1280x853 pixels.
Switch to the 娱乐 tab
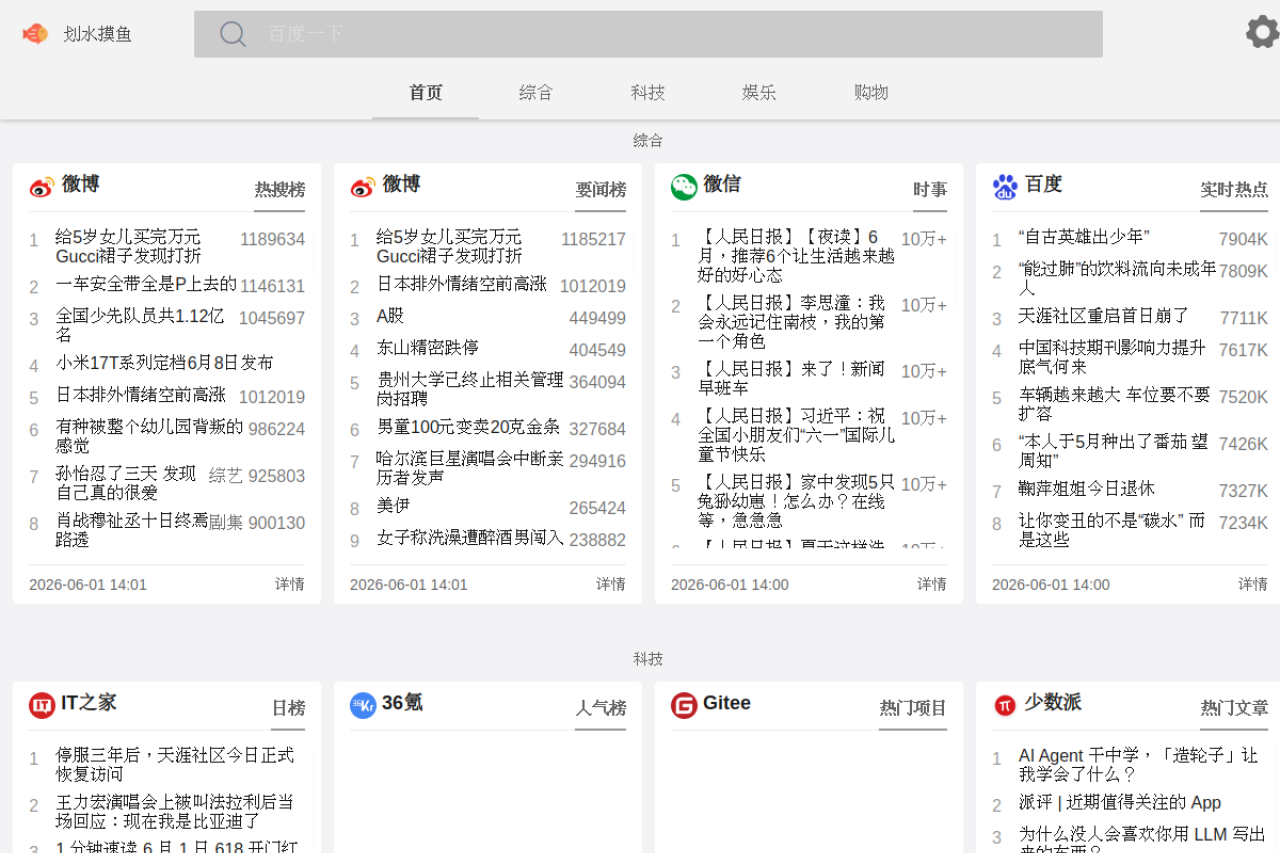pos(759,92)
